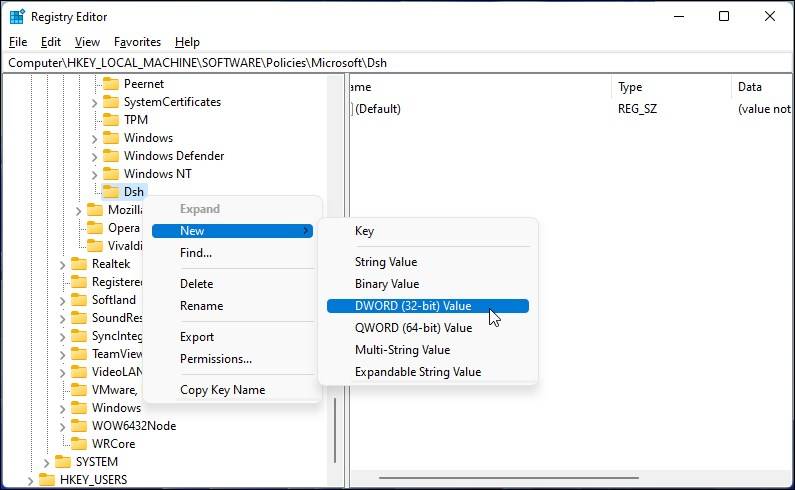This screenshot has width=795, height=490.
Task: Click the Windows Defender folder icon
Action: [x=111, y=156]
